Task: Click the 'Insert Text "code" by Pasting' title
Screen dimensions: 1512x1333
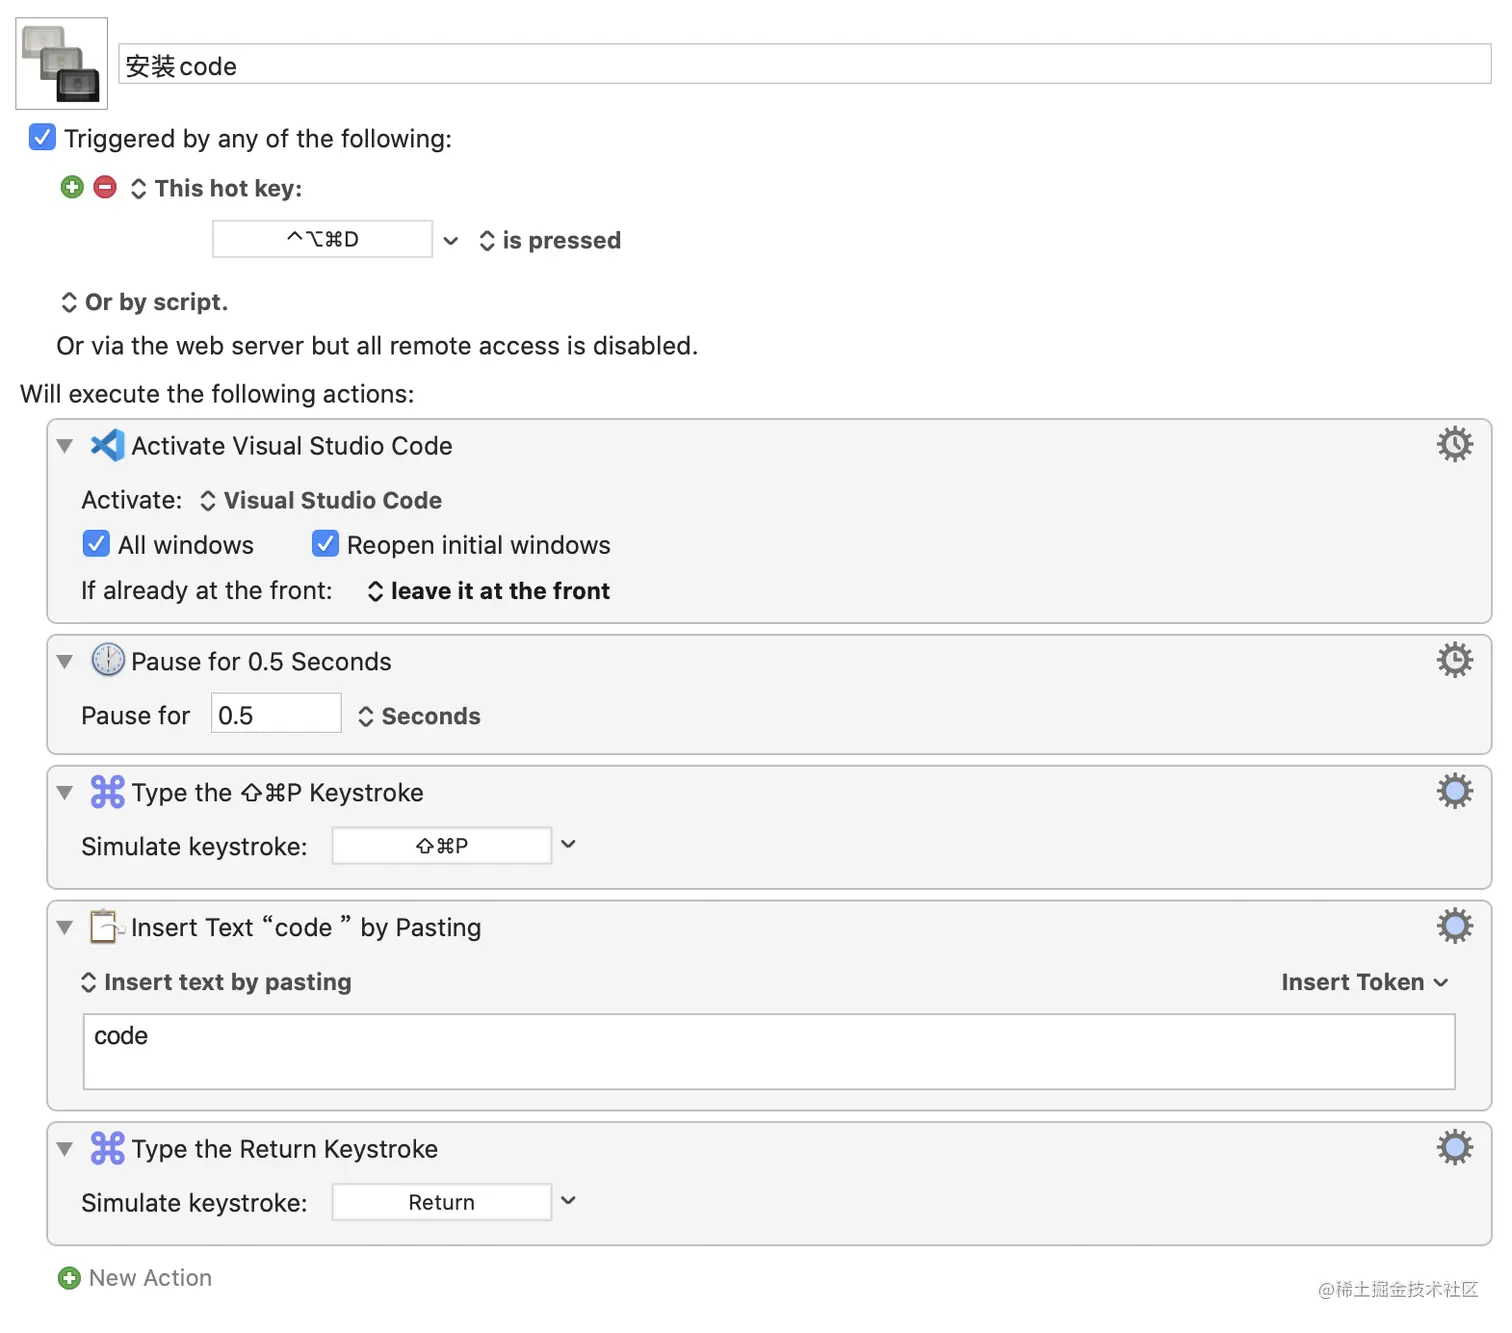Action: 306,928
